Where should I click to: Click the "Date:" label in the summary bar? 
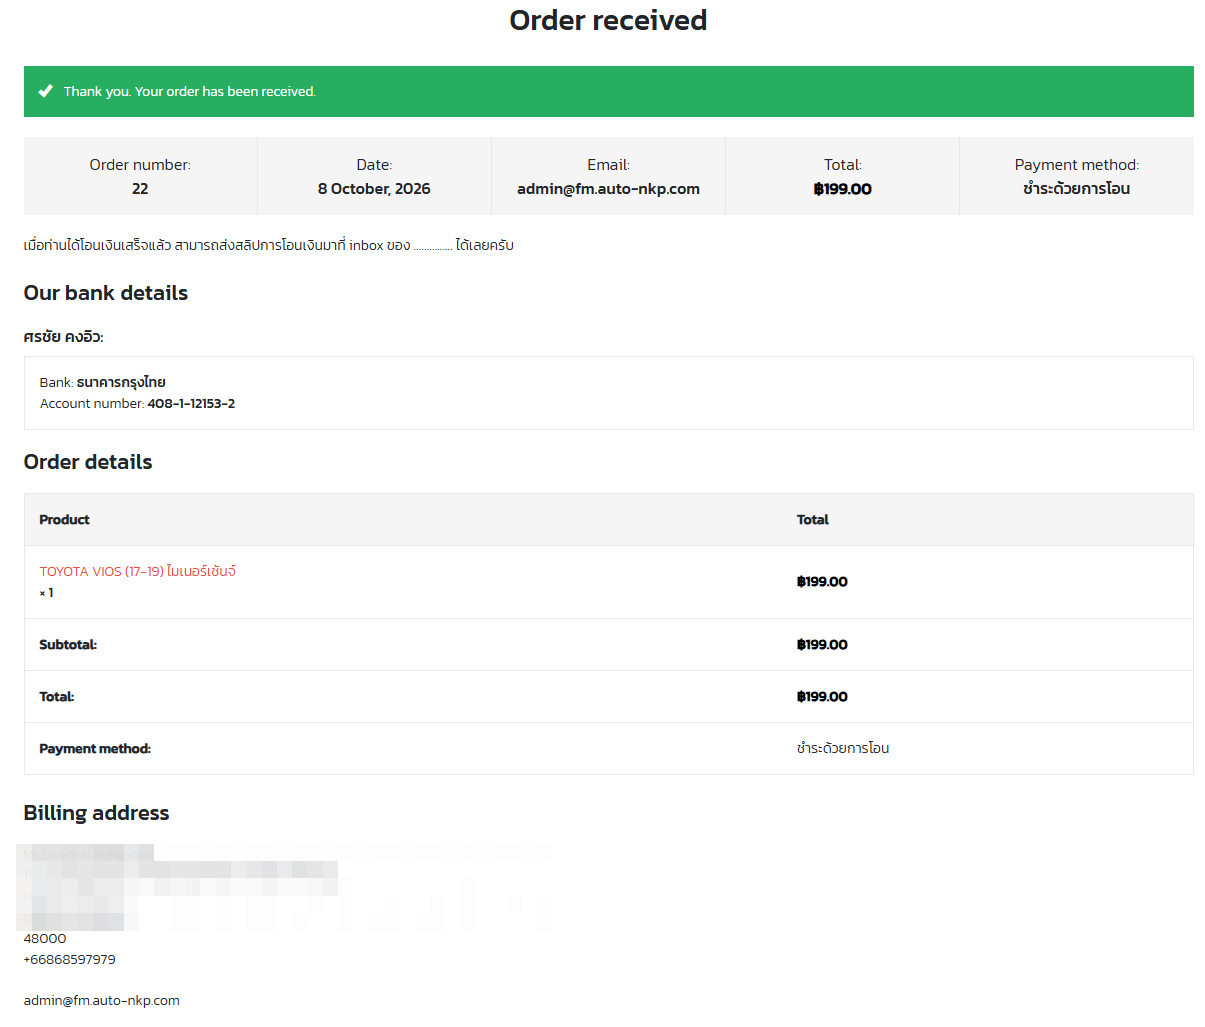tap(374, 165)
